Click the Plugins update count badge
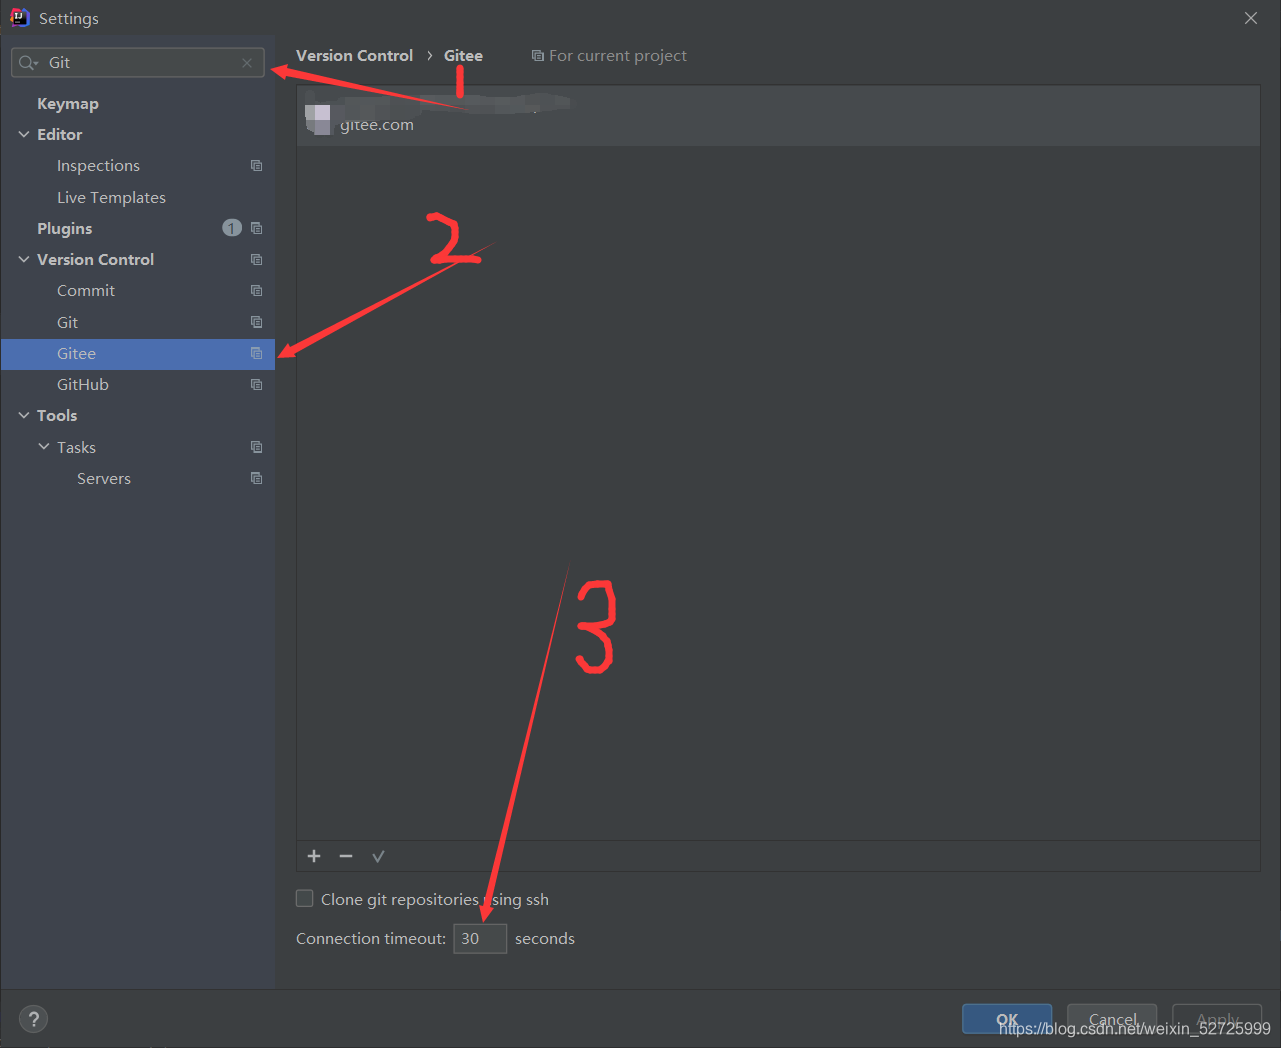Screen dimensions: 1281x1048 coord(232,228)
